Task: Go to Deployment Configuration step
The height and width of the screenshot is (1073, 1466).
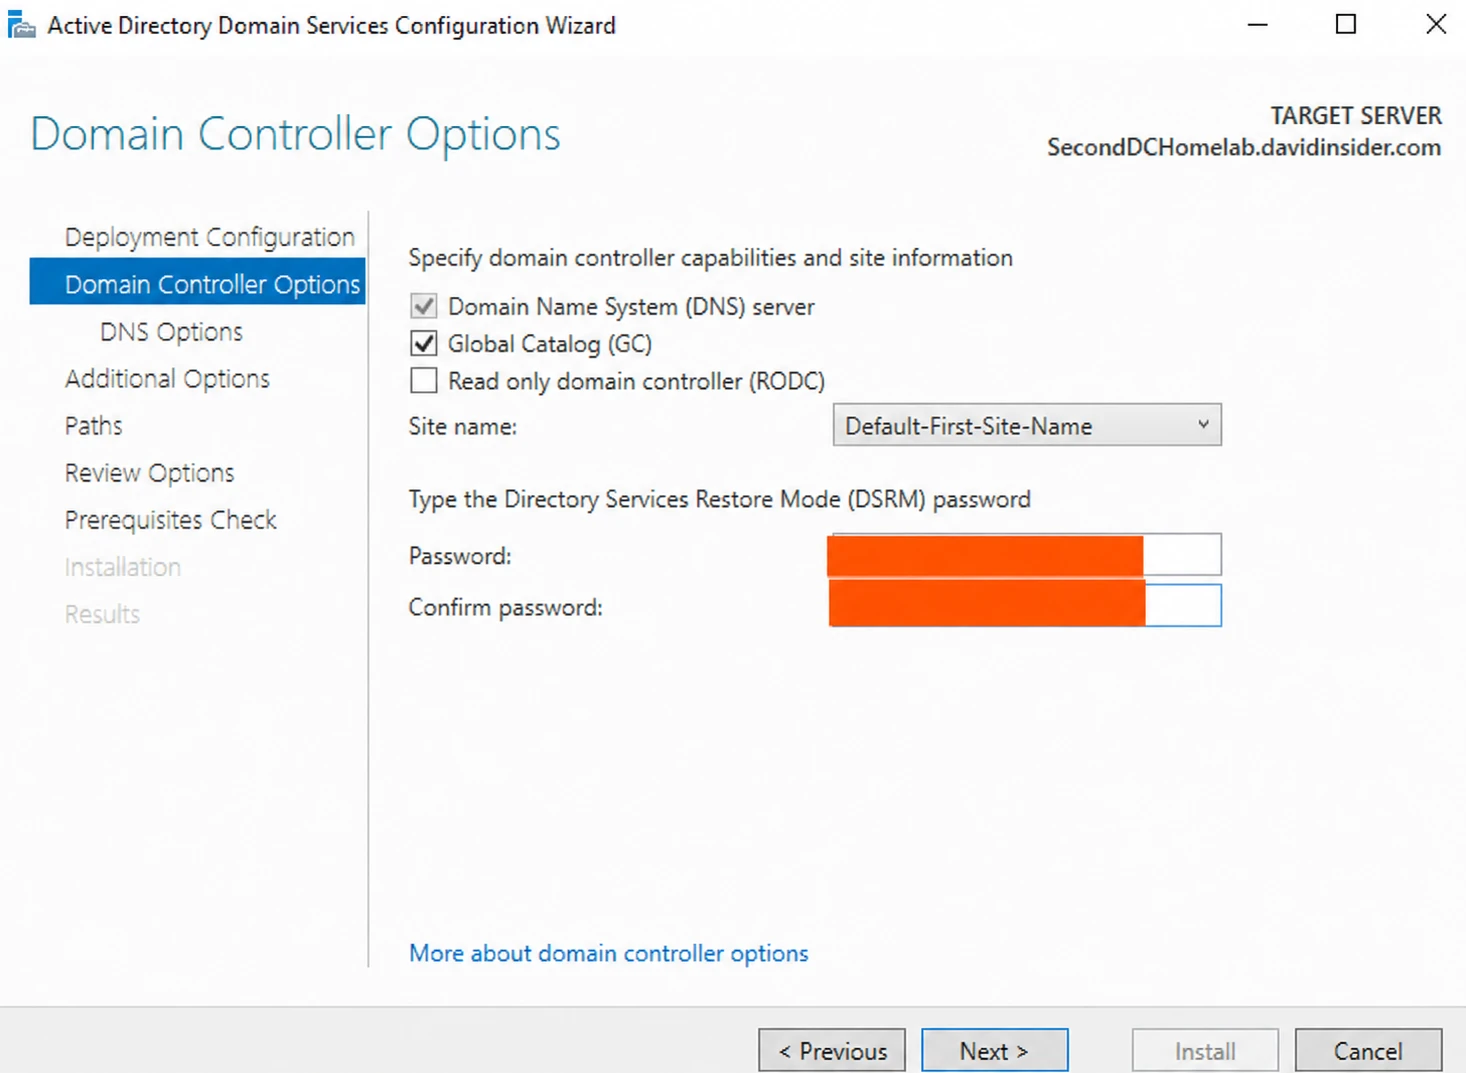Action: coord(209,237)
